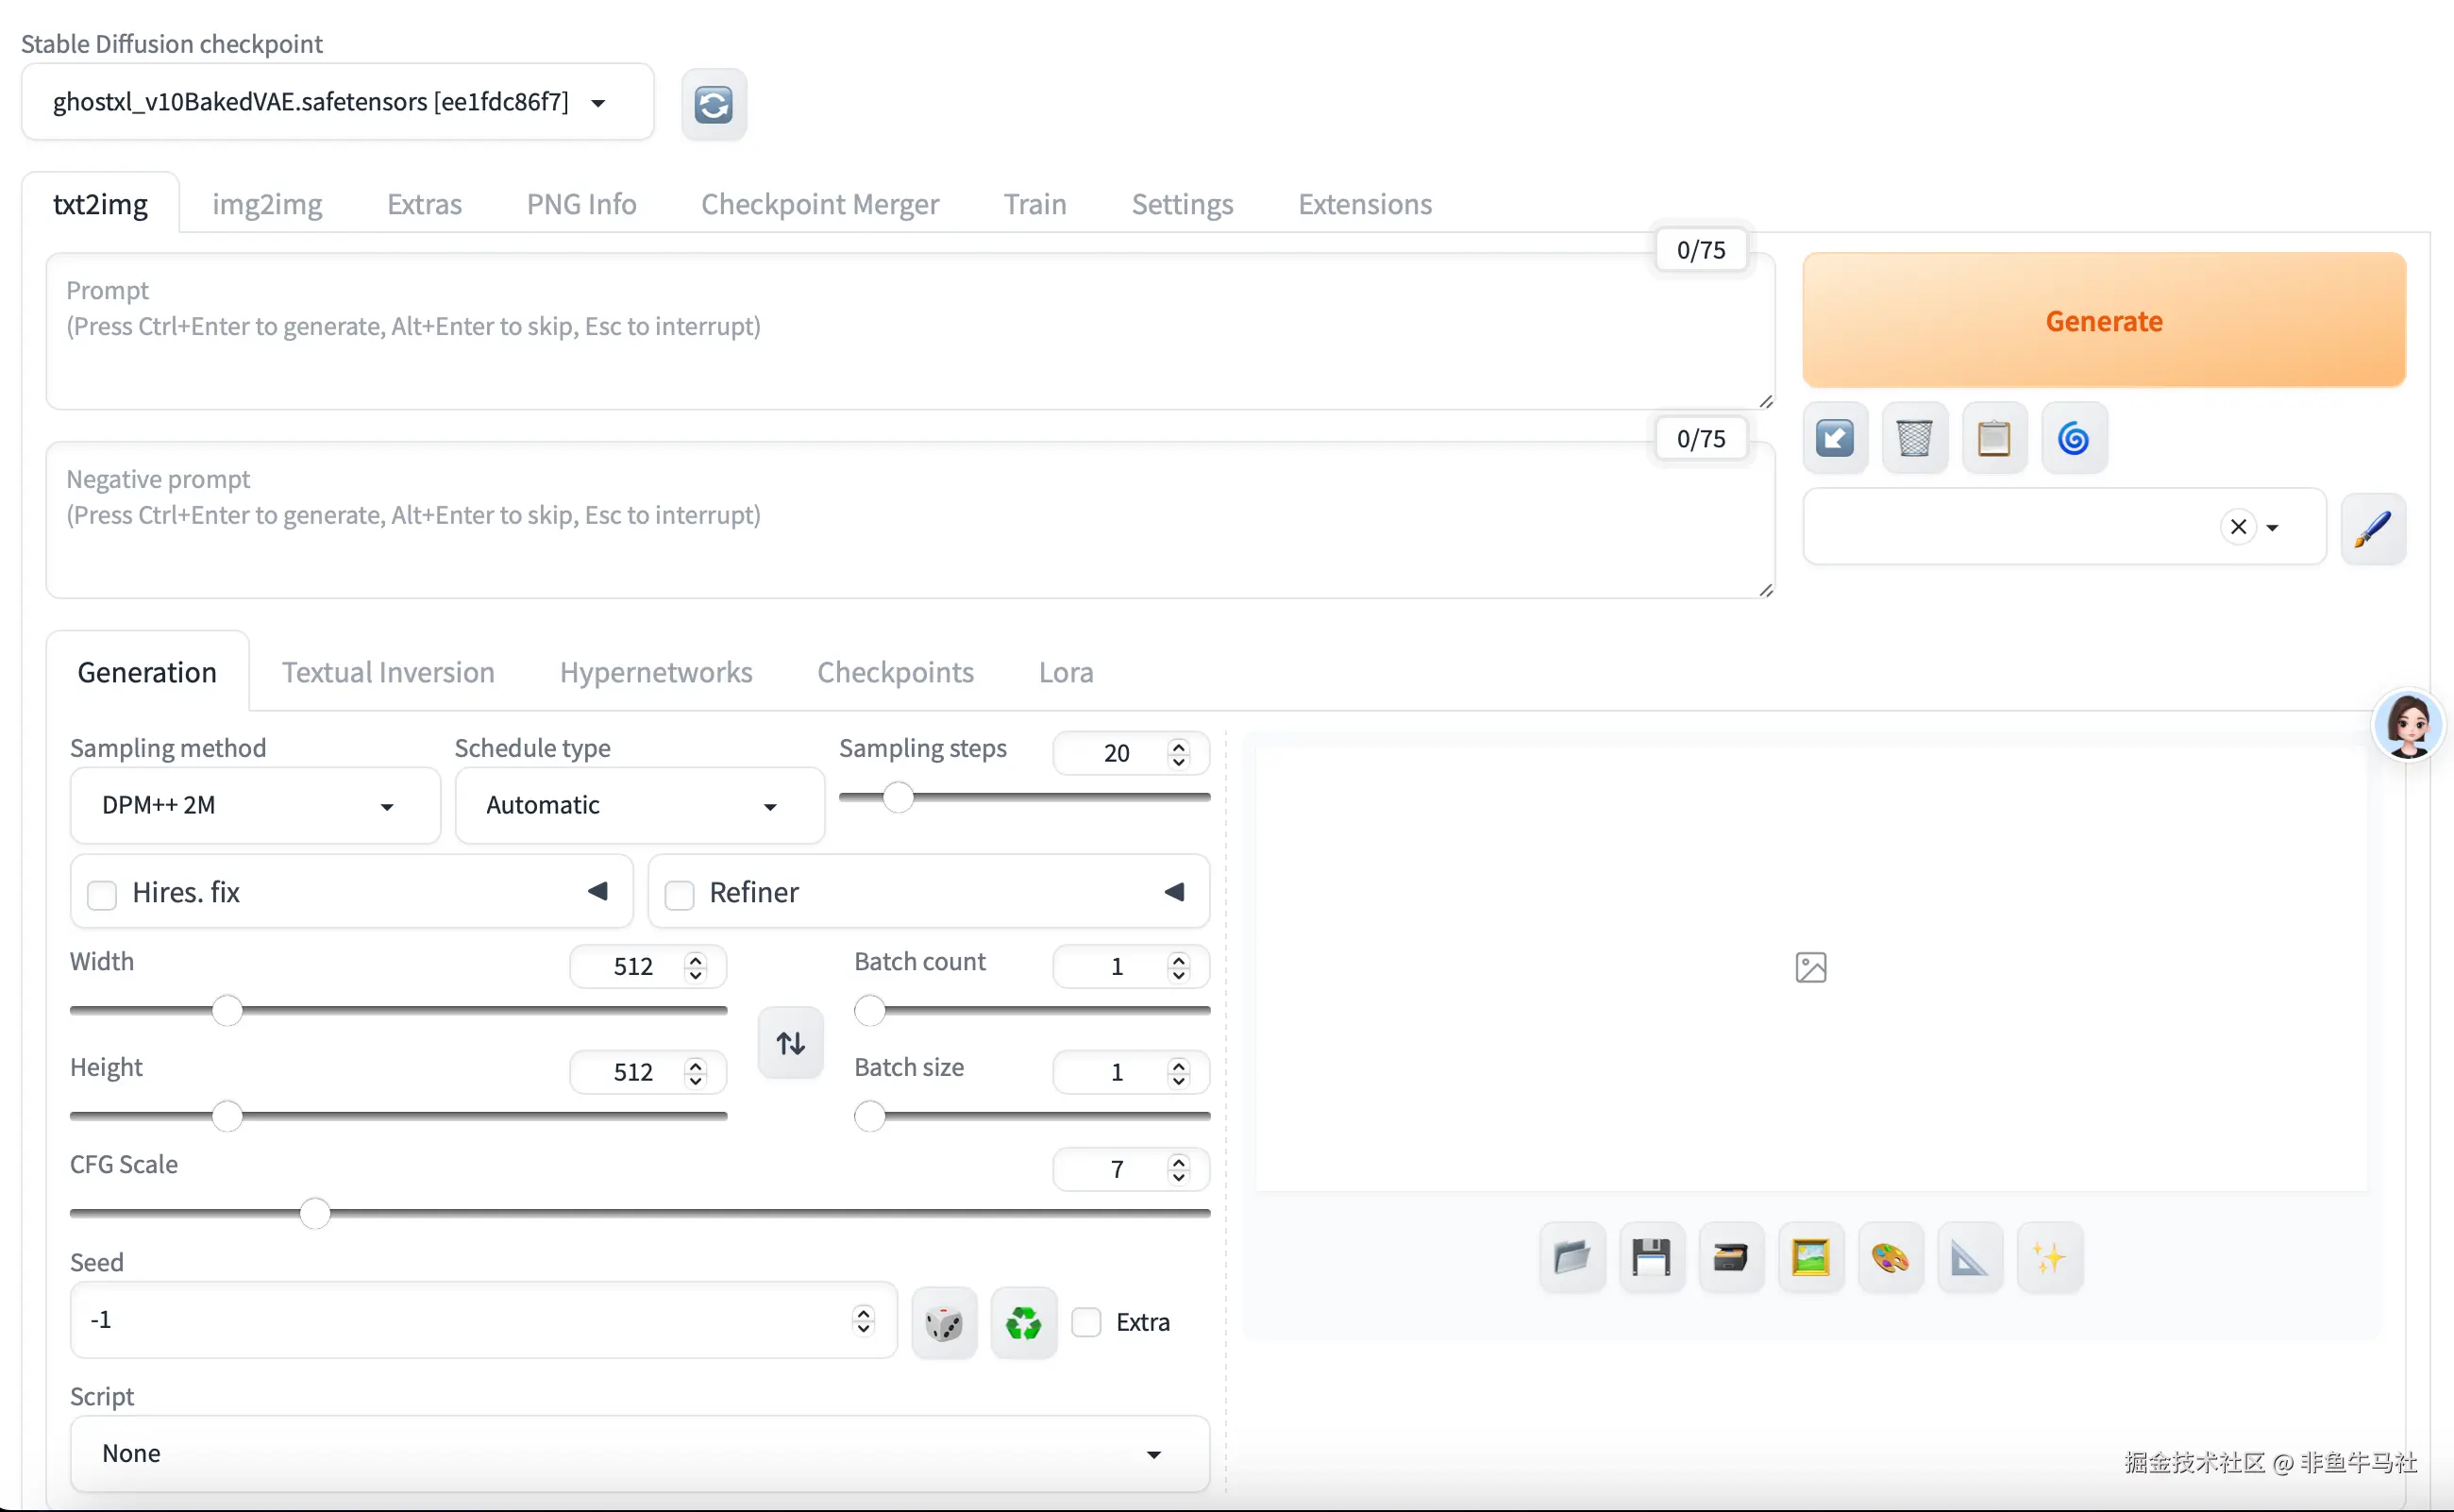Click the CFG Scale slider handle
The image size is (2454, 1512).
coord(315,1213)
